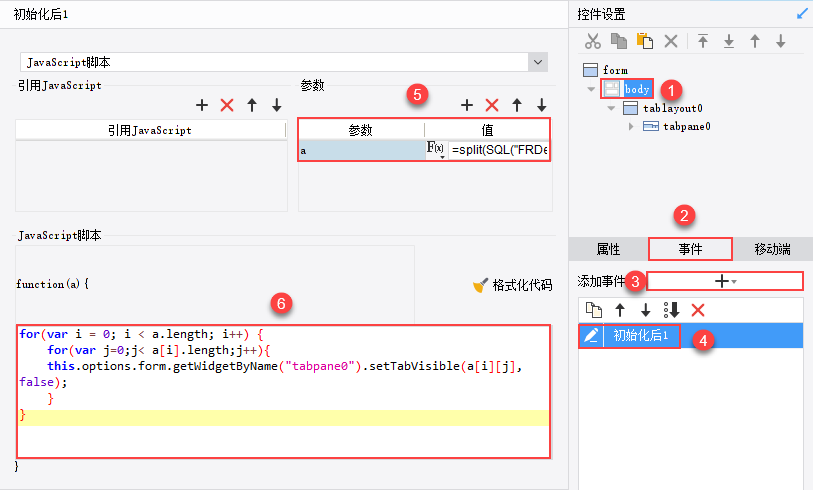Move event up in event list toolbar
The image size is (813, 490).
[x=620, y=310]
